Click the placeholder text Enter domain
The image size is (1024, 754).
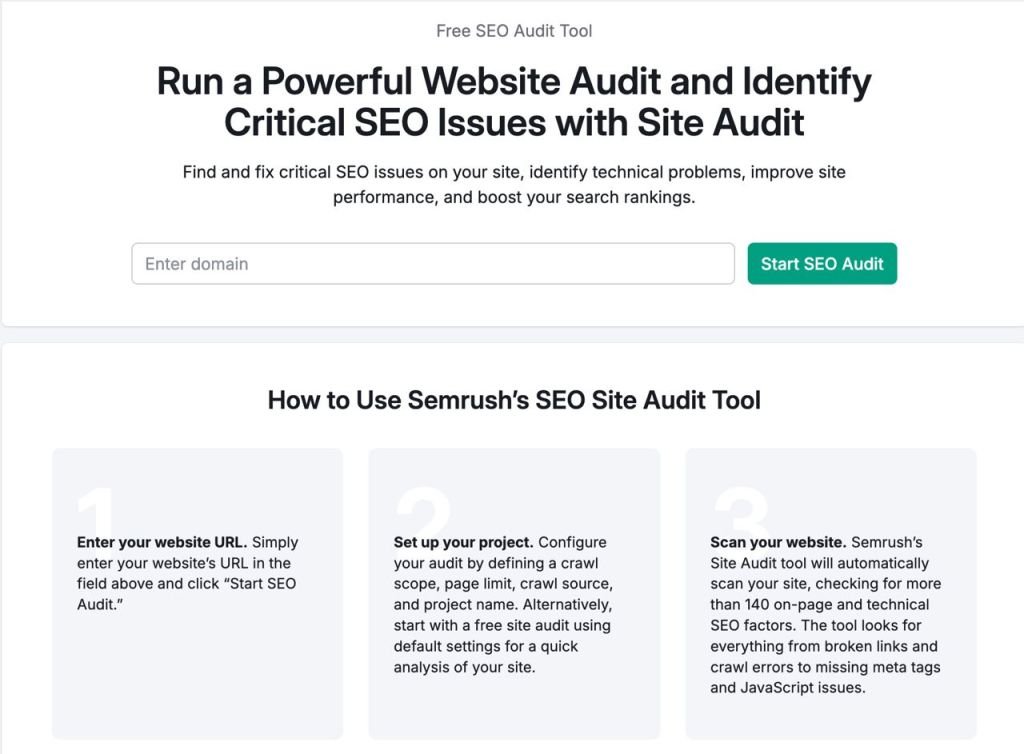(197, 263)
